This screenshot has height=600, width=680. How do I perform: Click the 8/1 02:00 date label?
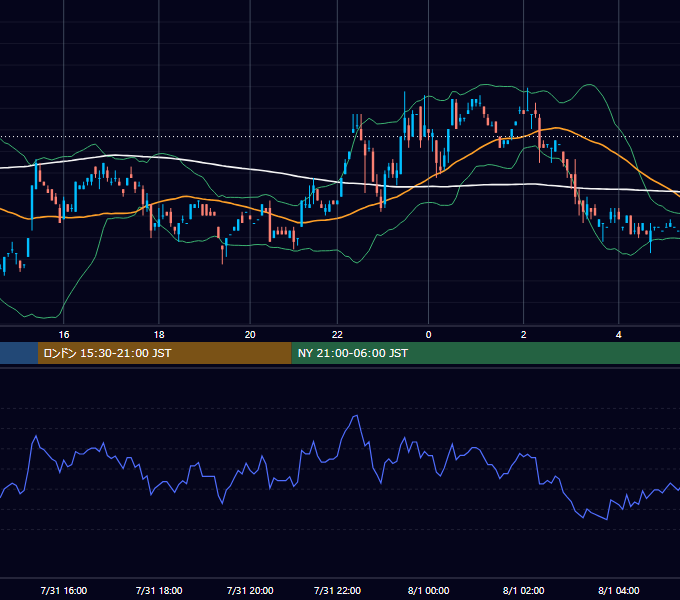pyautogui.click(x=523, y=590)
